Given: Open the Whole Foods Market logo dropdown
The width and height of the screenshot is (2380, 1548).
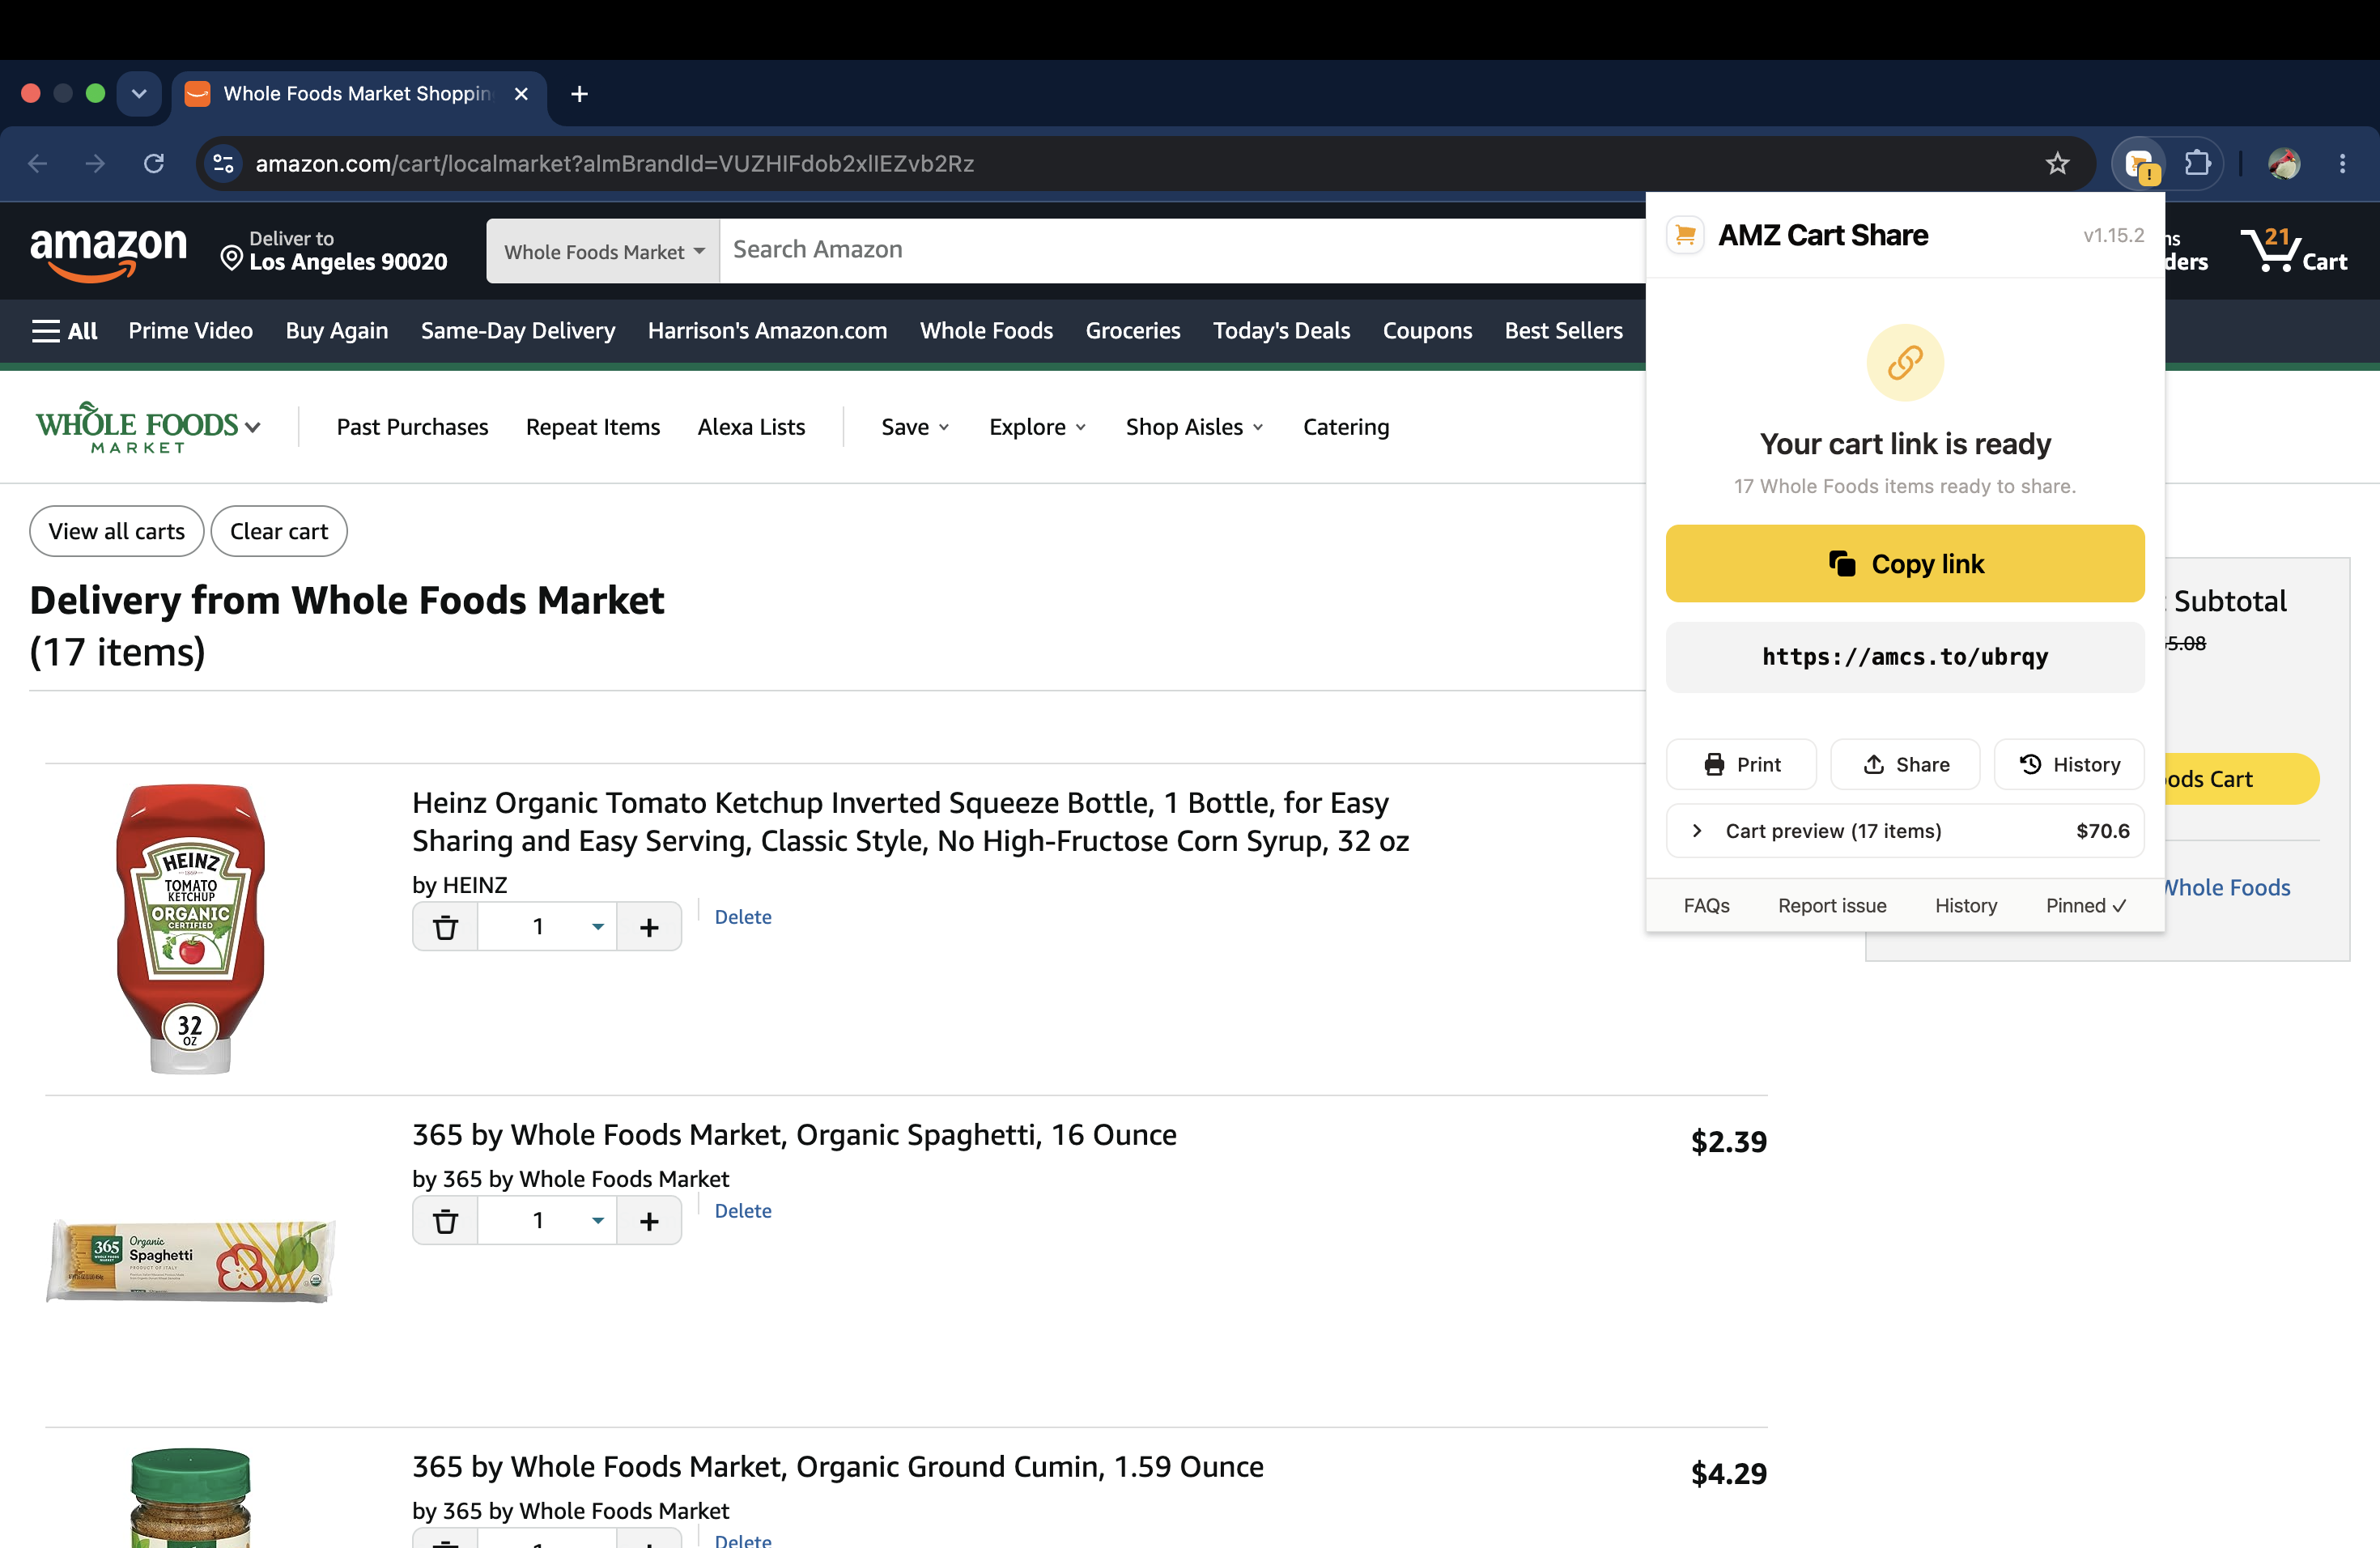Looking at the screenshot, I should (148, 428).
